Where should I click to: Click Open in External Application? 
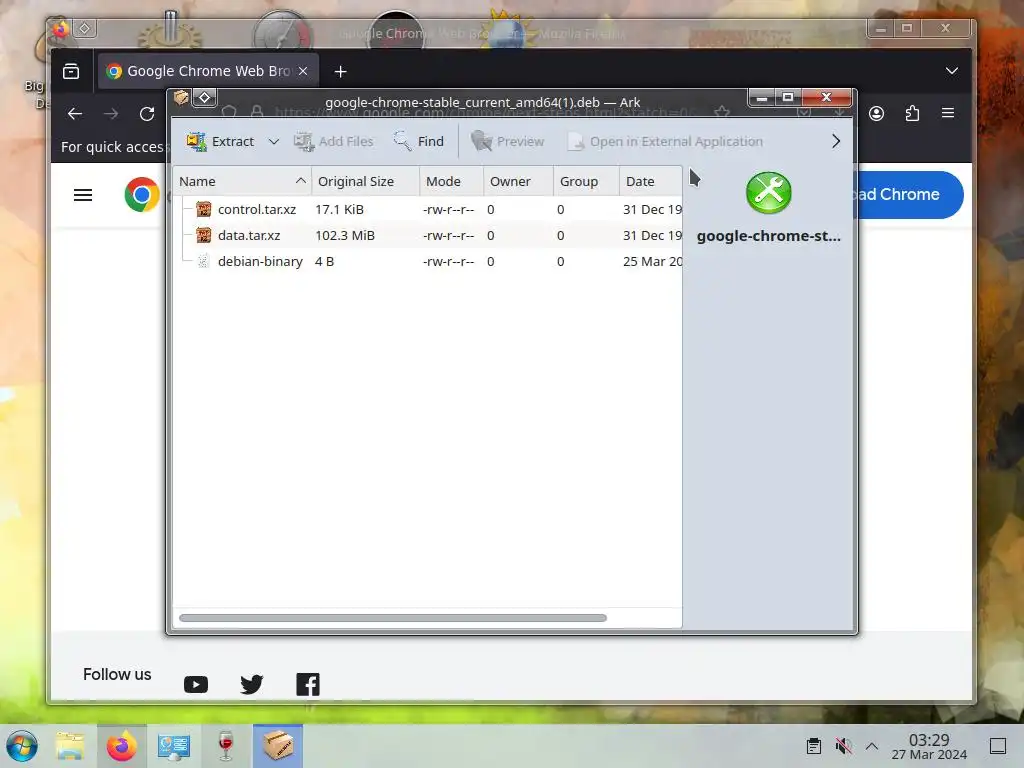click(665, 141)
